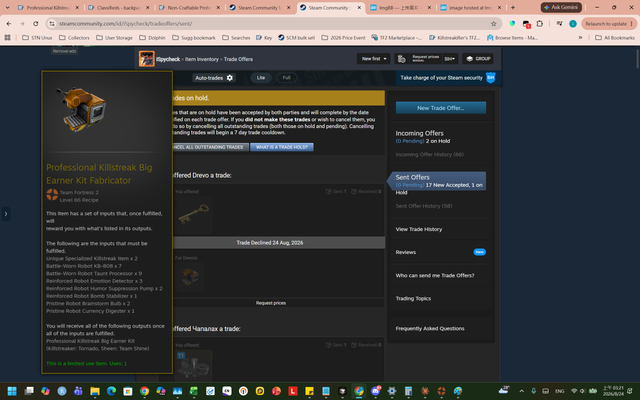This screenshot has height=400, width=640.
Task: Open the tab search dropdown arrow
Action: (8, 7)
